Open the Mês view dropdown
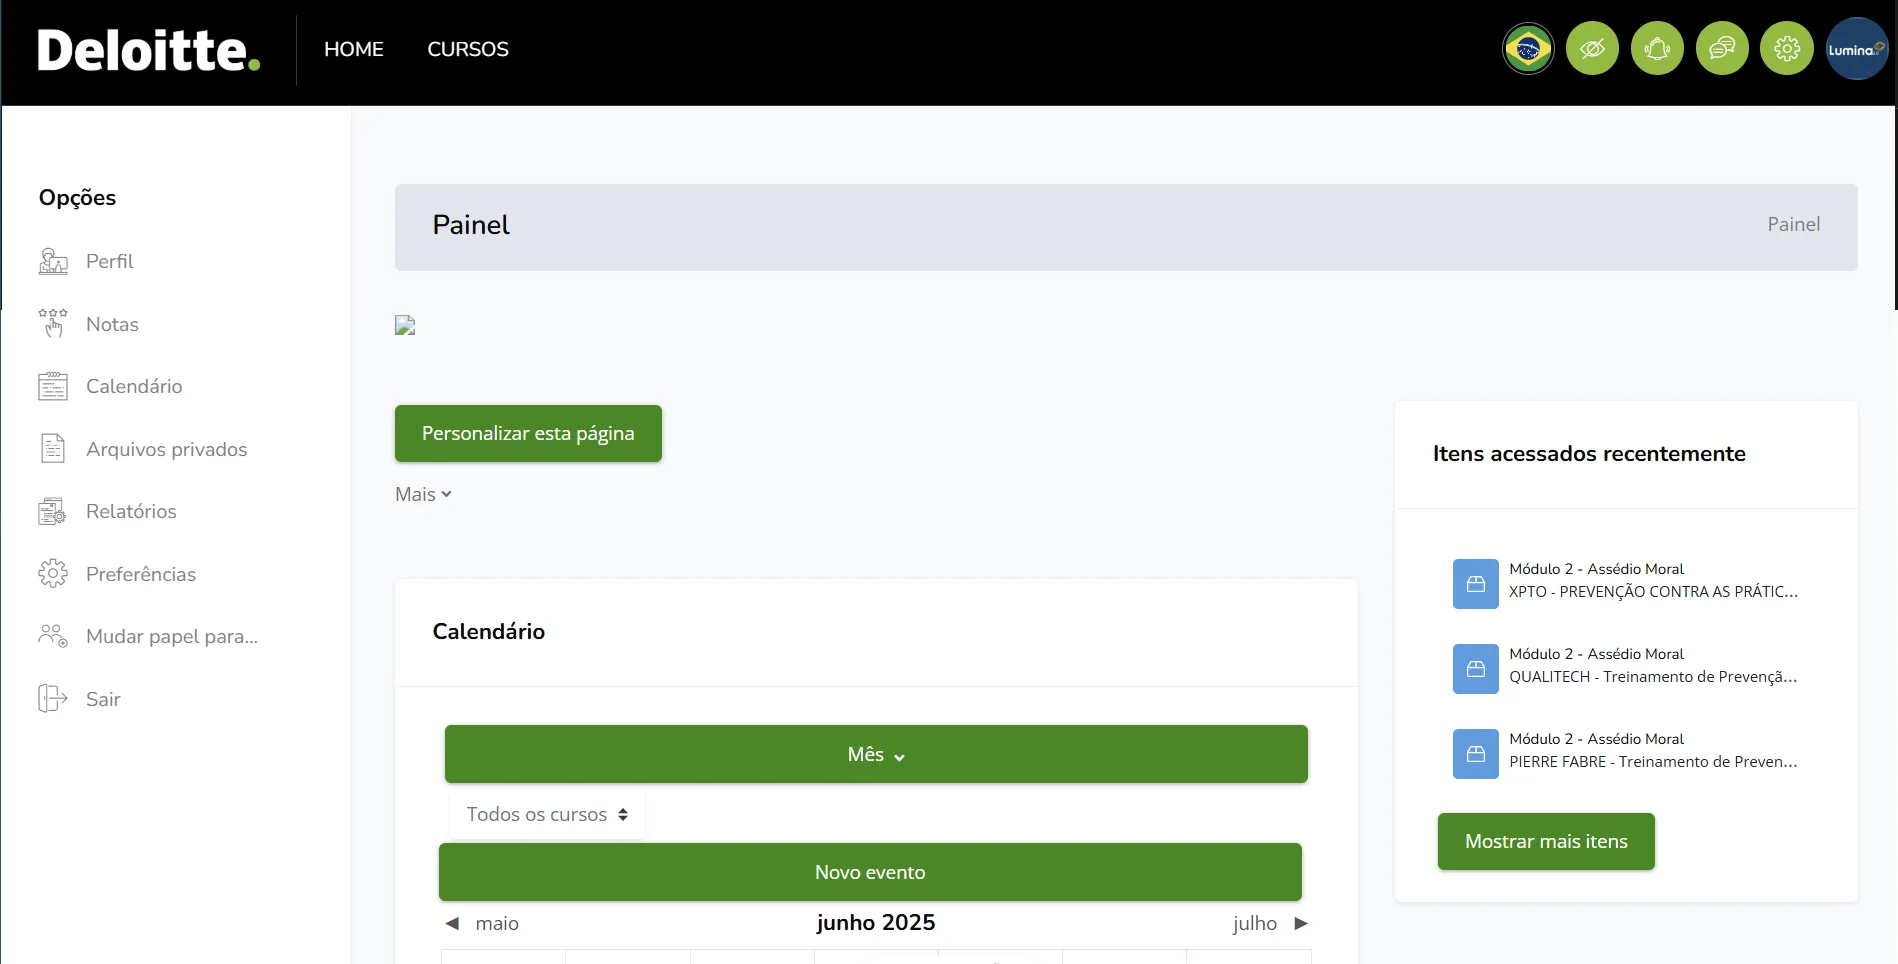This screenshot has width=1898, height=964. pos(876,754)
